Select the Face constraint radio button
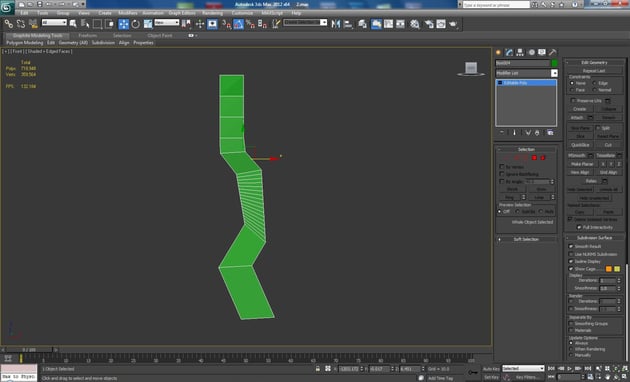The width and height of the screenshot is (630, 382). point(572,90)
